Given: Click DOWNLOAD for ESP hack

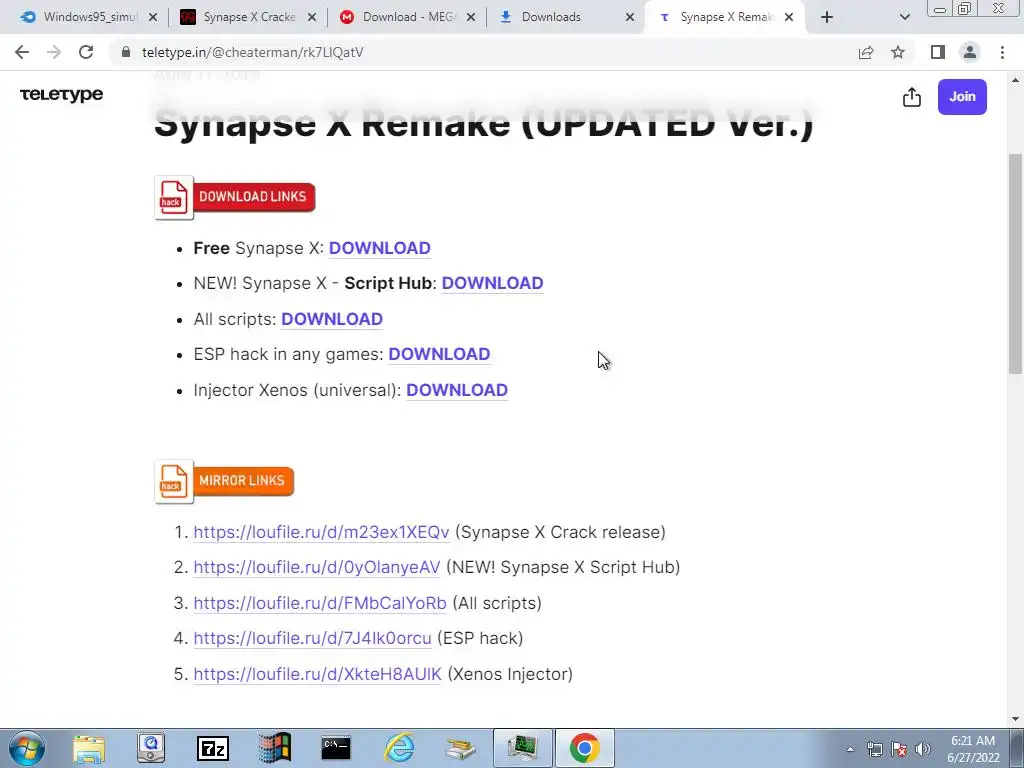Looking at the screenshot, I should click(439, 354).
